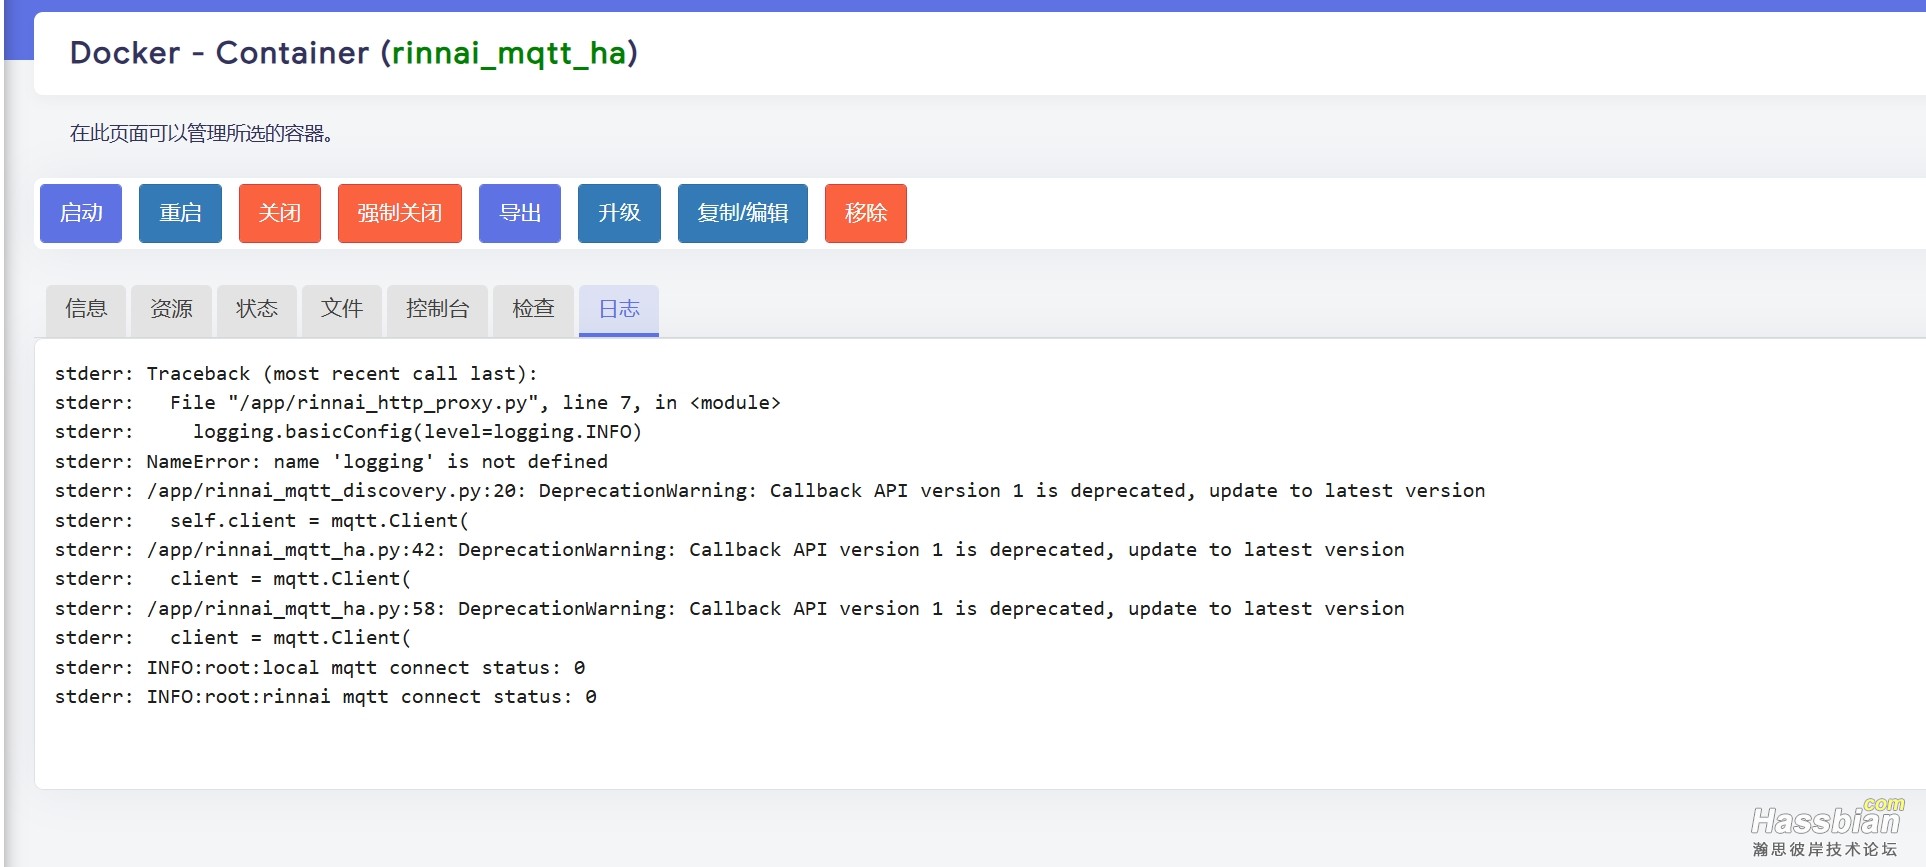Open 复制/编辑 to duplicate or edit container
The width and height of the screenshot is (1926, 867).
coord(743,213)
